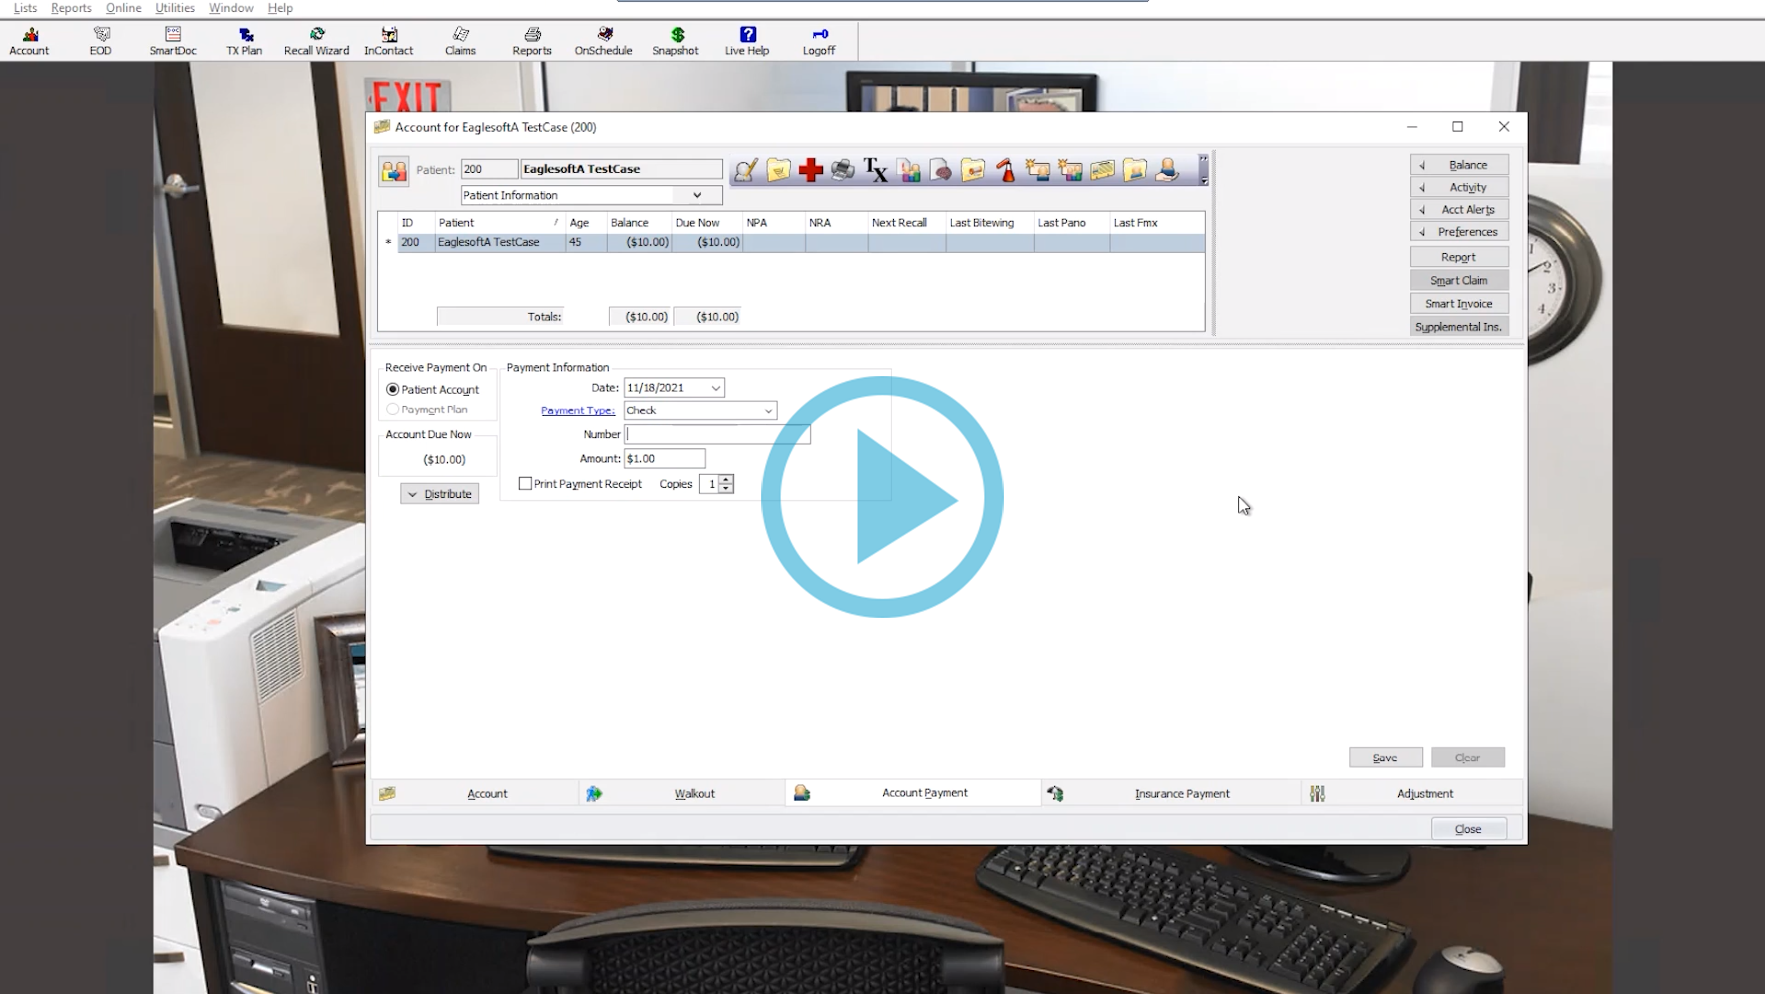Open the Recall Wizard from the toolbar

coord(316,41)
